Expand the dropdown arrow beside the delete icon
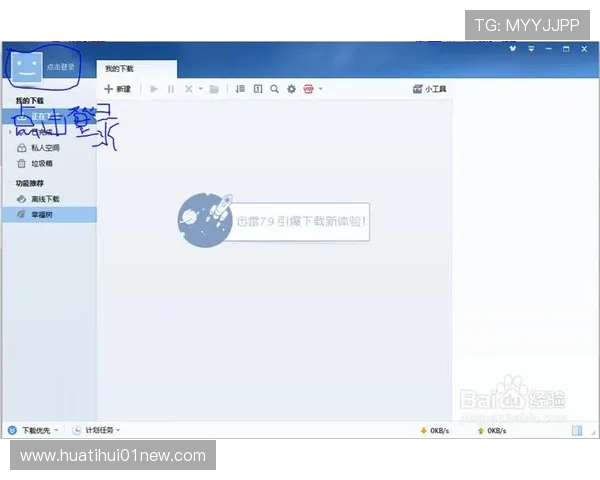This screenshot has height=480, width=600. point(201,88)
